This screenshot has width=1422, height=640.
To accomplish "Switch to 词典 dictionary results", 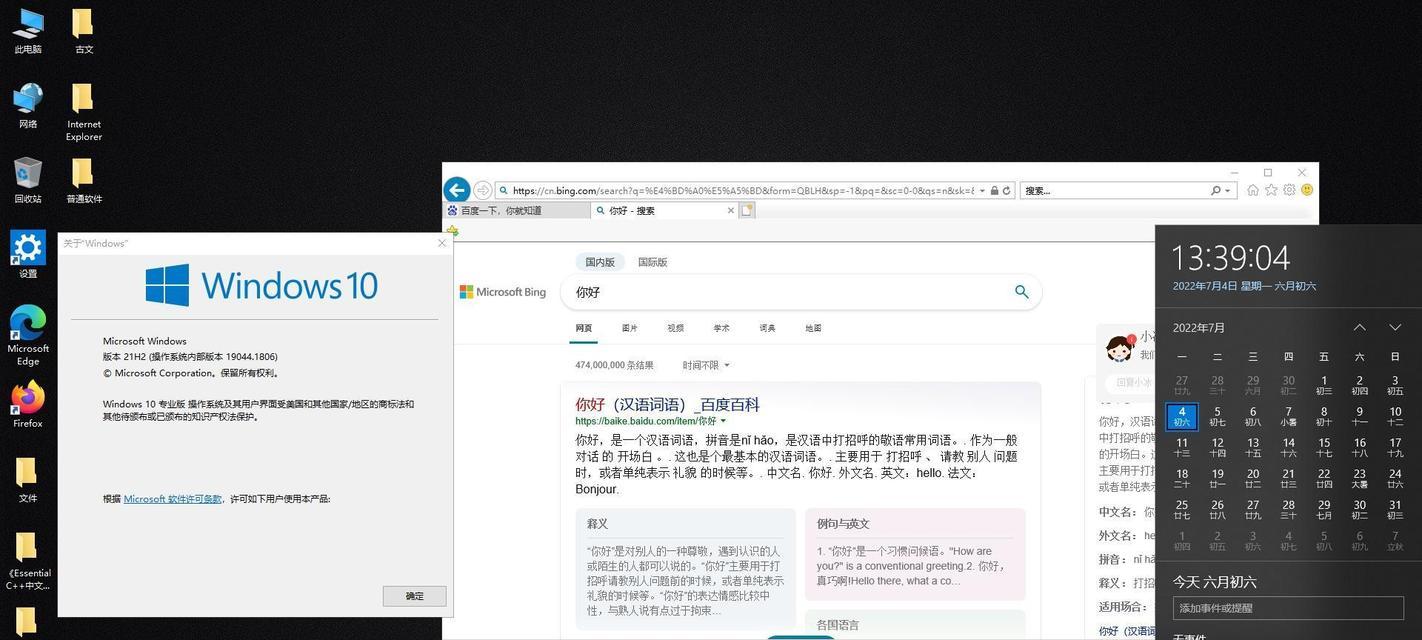I will point(767,328).
